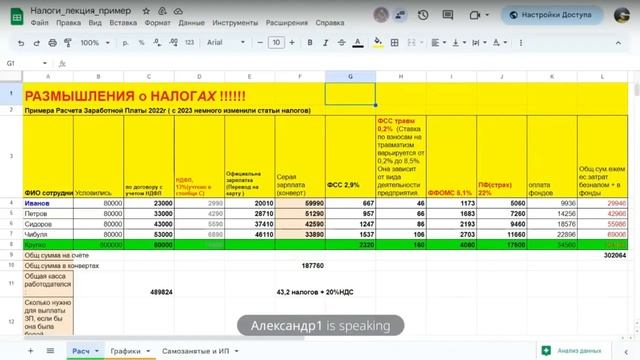Toggle bold formatting

pos(310,43)
